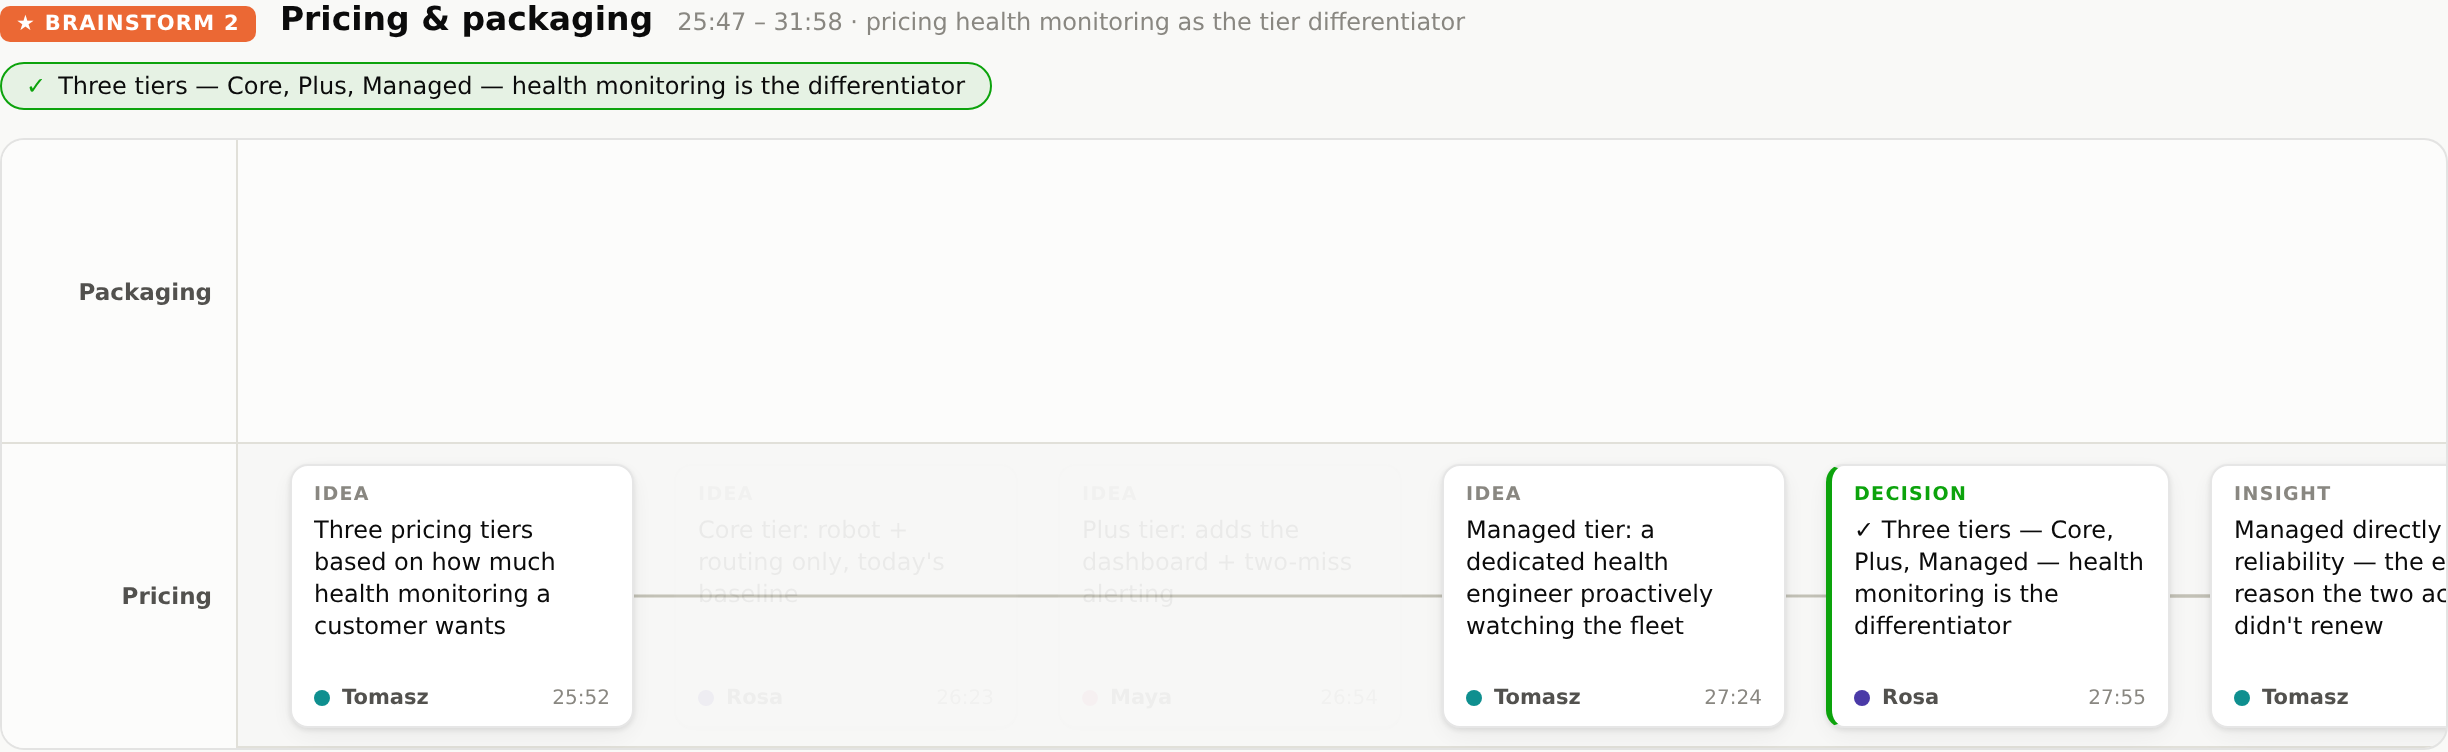Open the Managed tier idea card
Screen dimensions: 2448x752
click(1614, 596)
